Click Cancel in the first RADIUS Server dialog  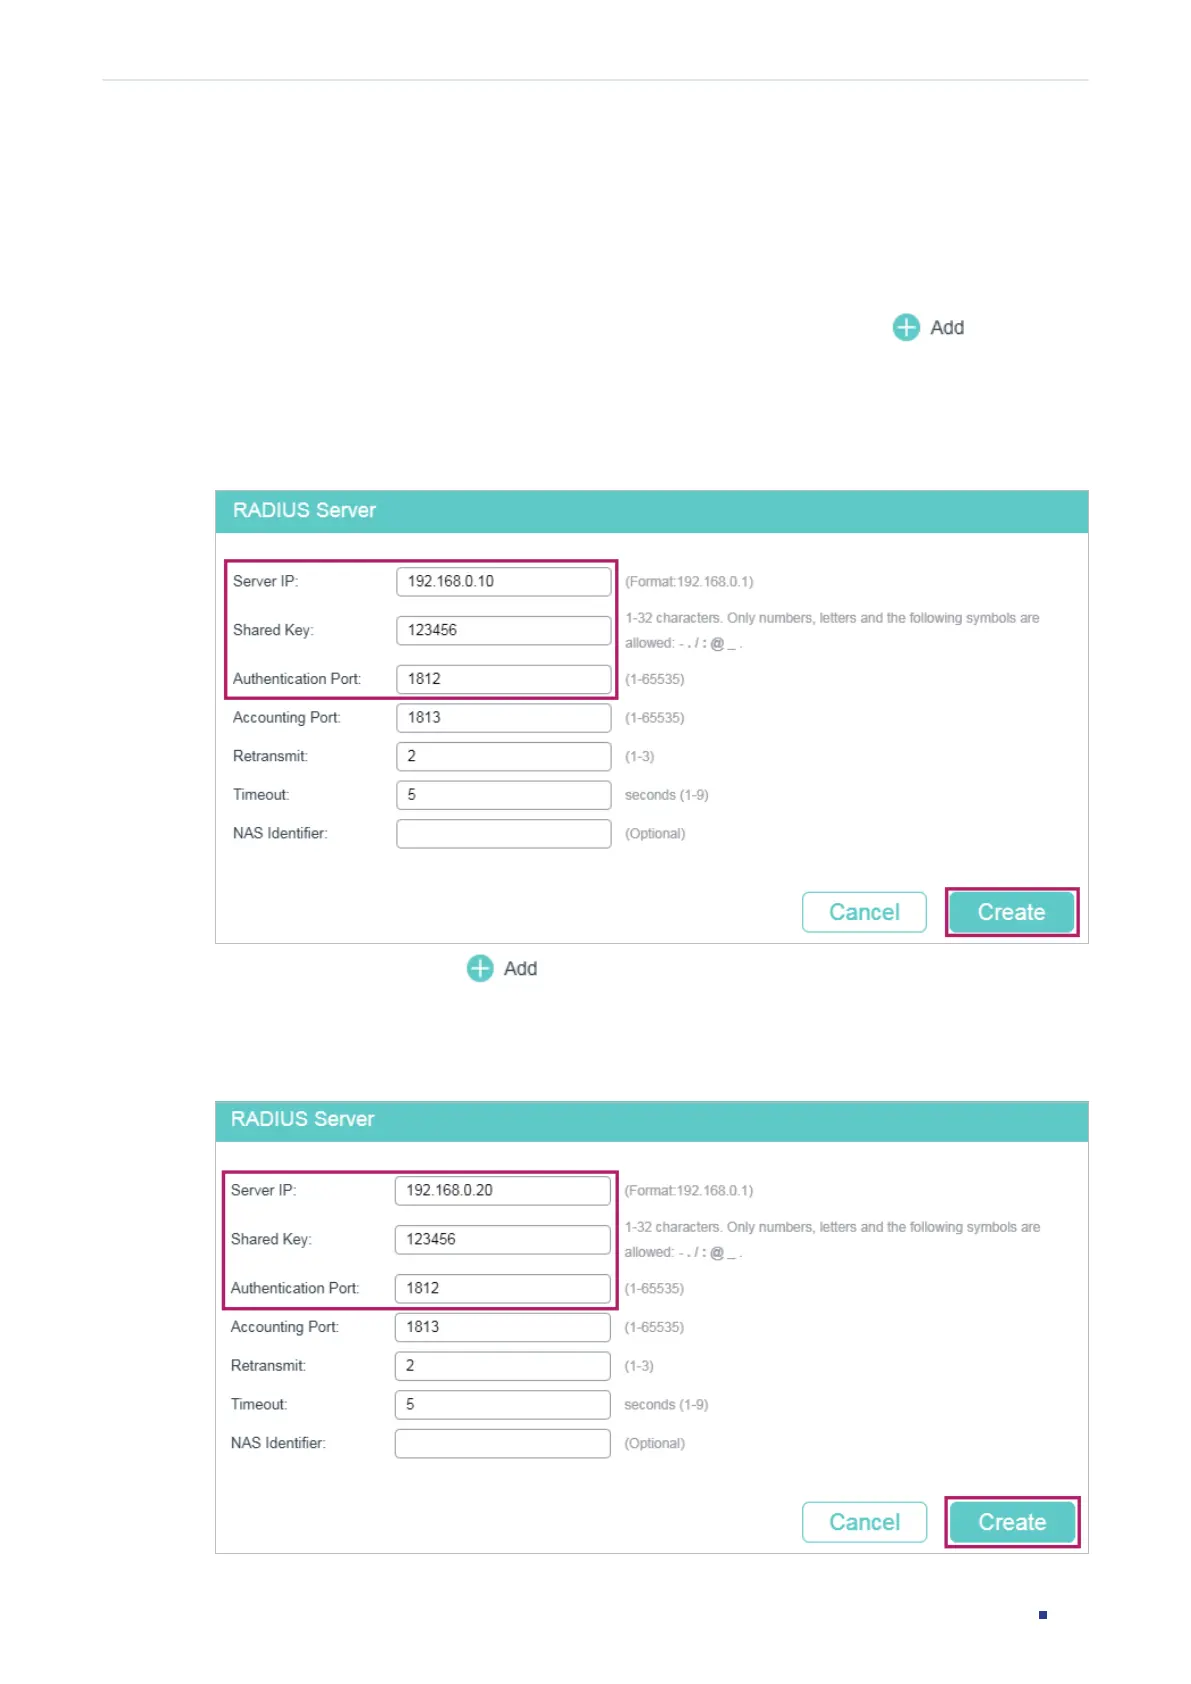[864, 912]
